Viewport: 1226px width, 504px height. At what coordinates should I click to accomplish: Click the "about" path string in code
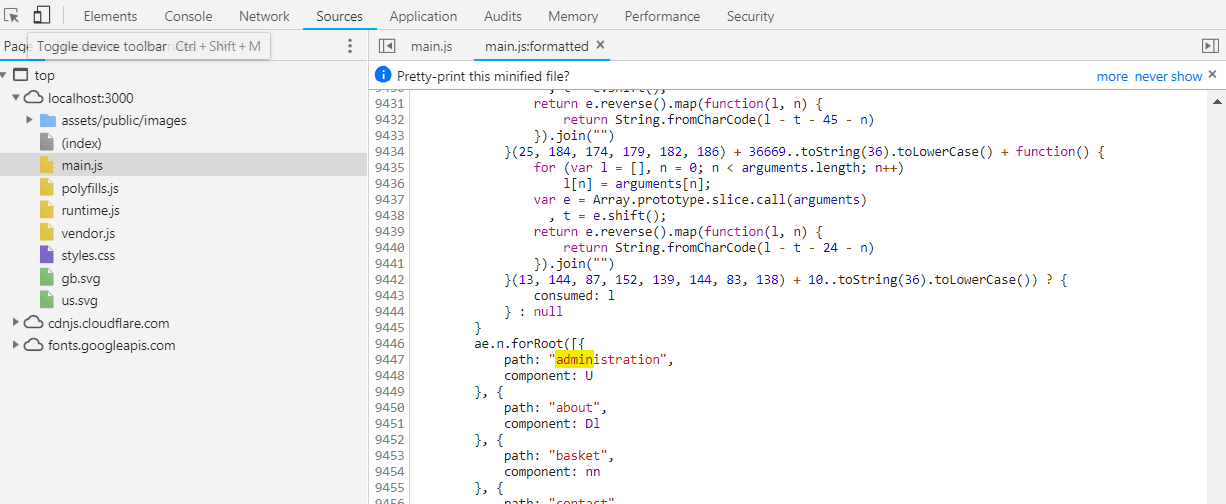click(x=574, y=407)
